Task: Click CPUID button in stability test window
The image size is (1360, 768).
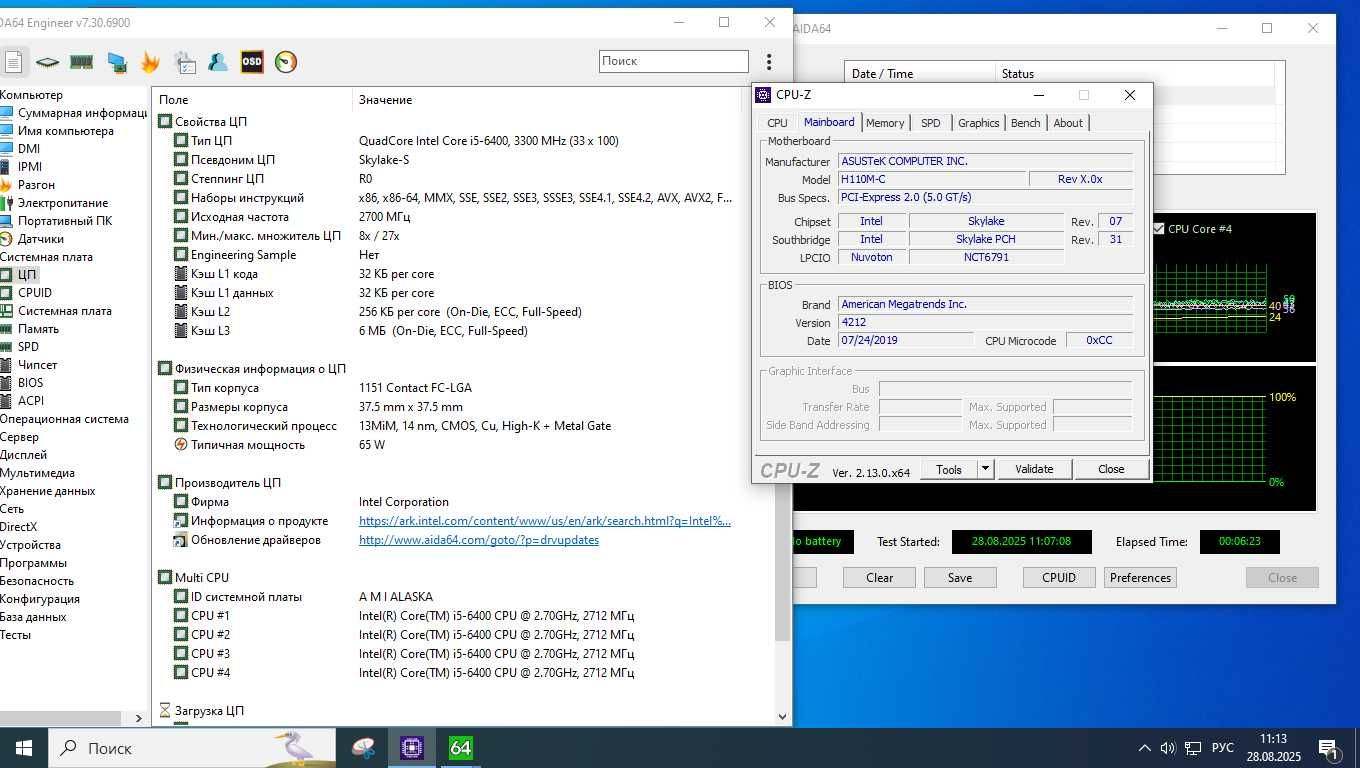Action: tap(1059, 577)
